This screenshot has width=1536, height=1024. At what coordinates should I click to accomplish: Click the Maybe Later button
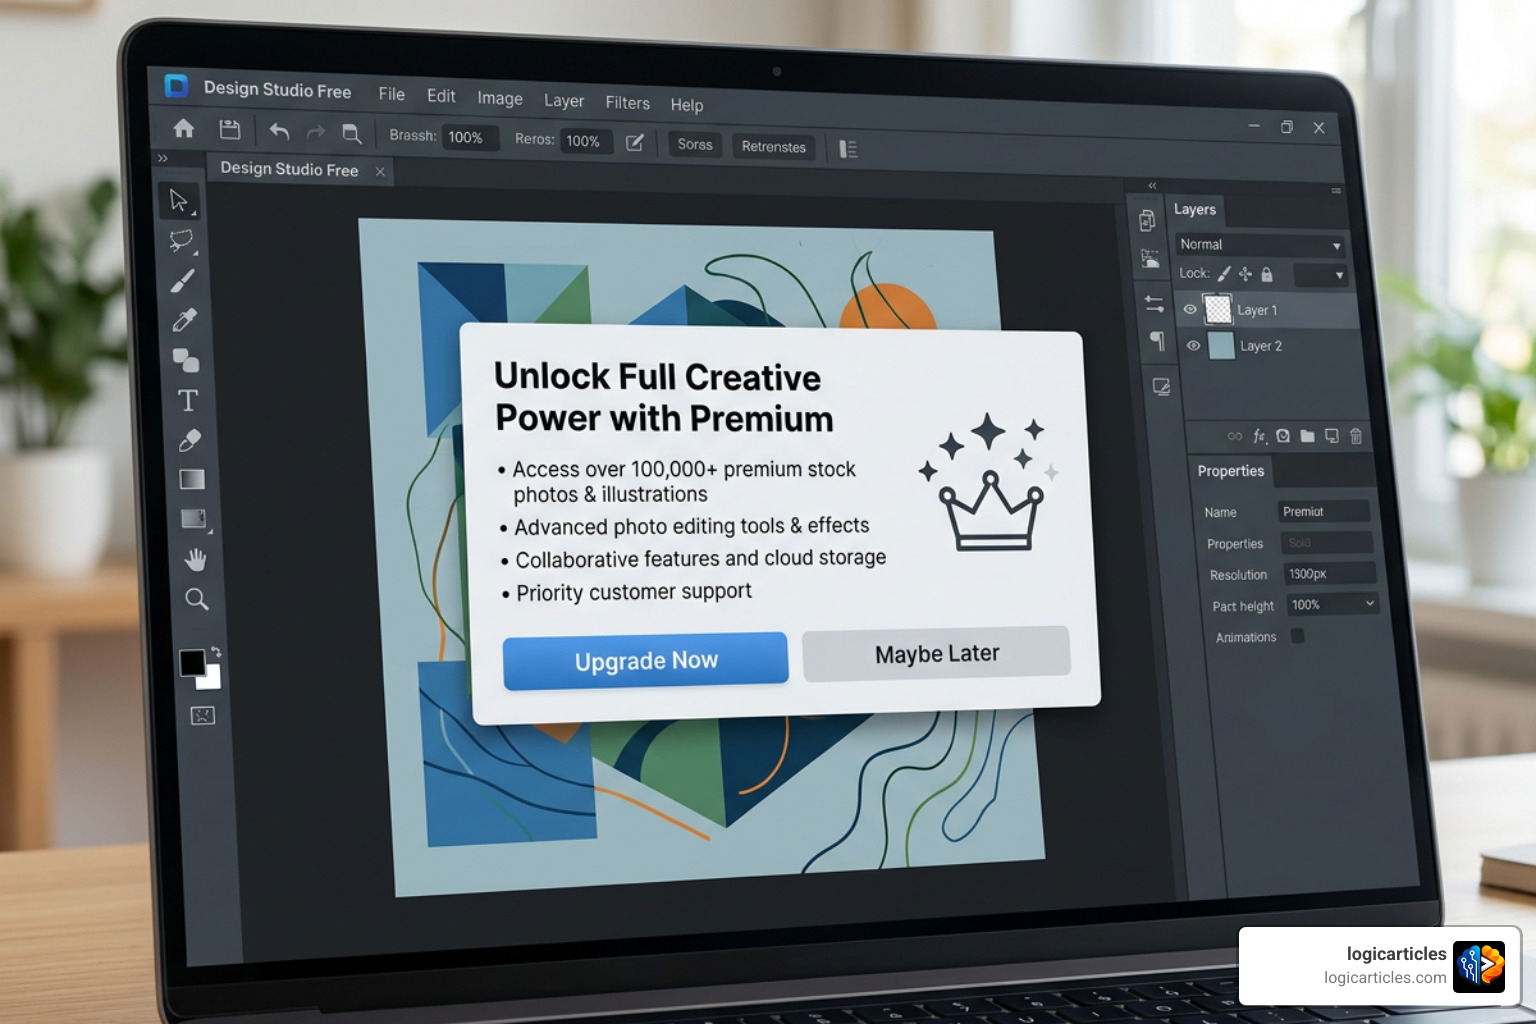tap(937, 654)
